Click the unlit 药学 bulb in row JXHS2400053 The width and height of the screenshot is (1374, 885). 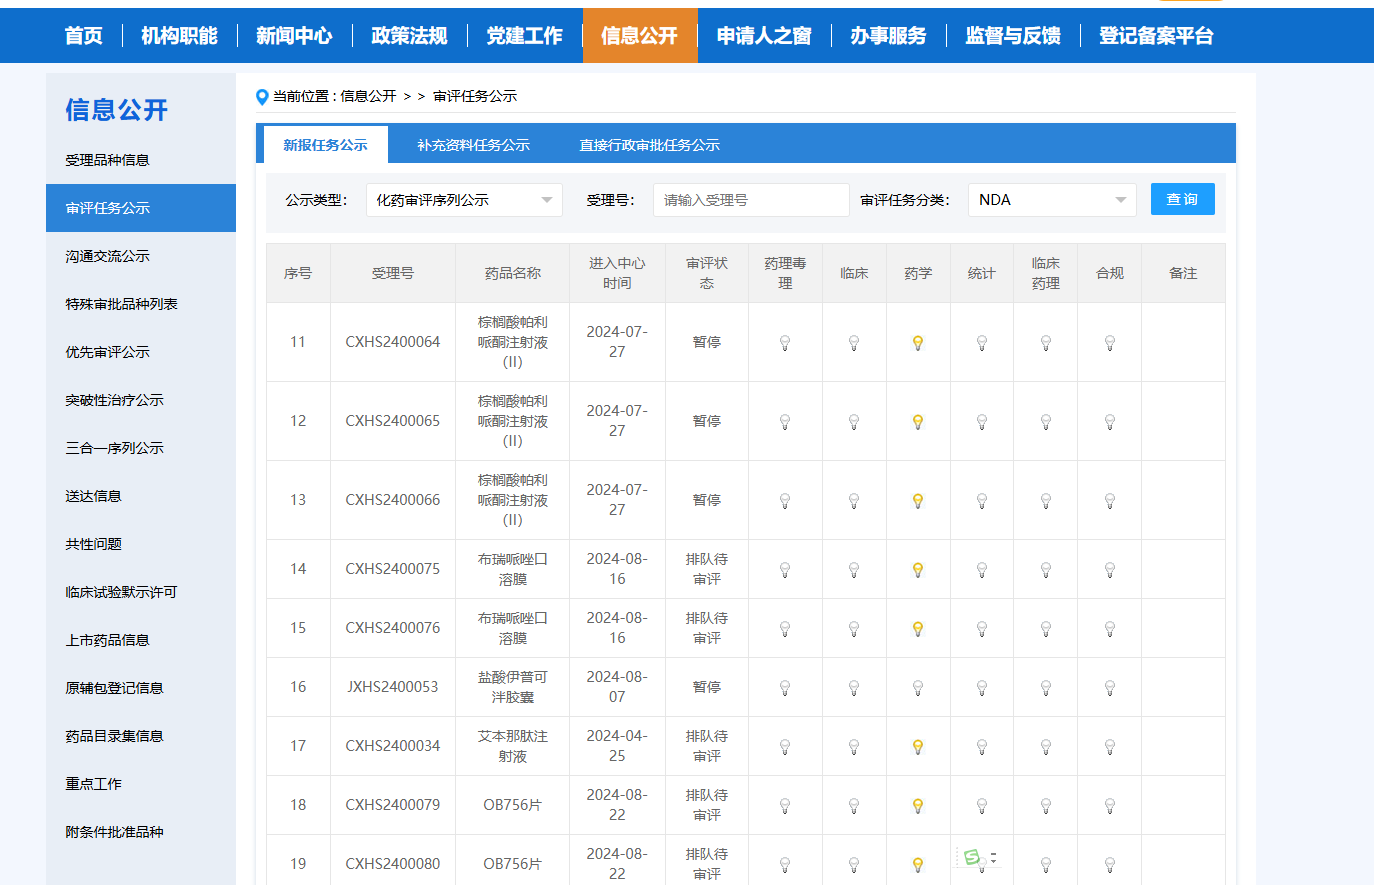pyautogui.click(x=918, y=688)
